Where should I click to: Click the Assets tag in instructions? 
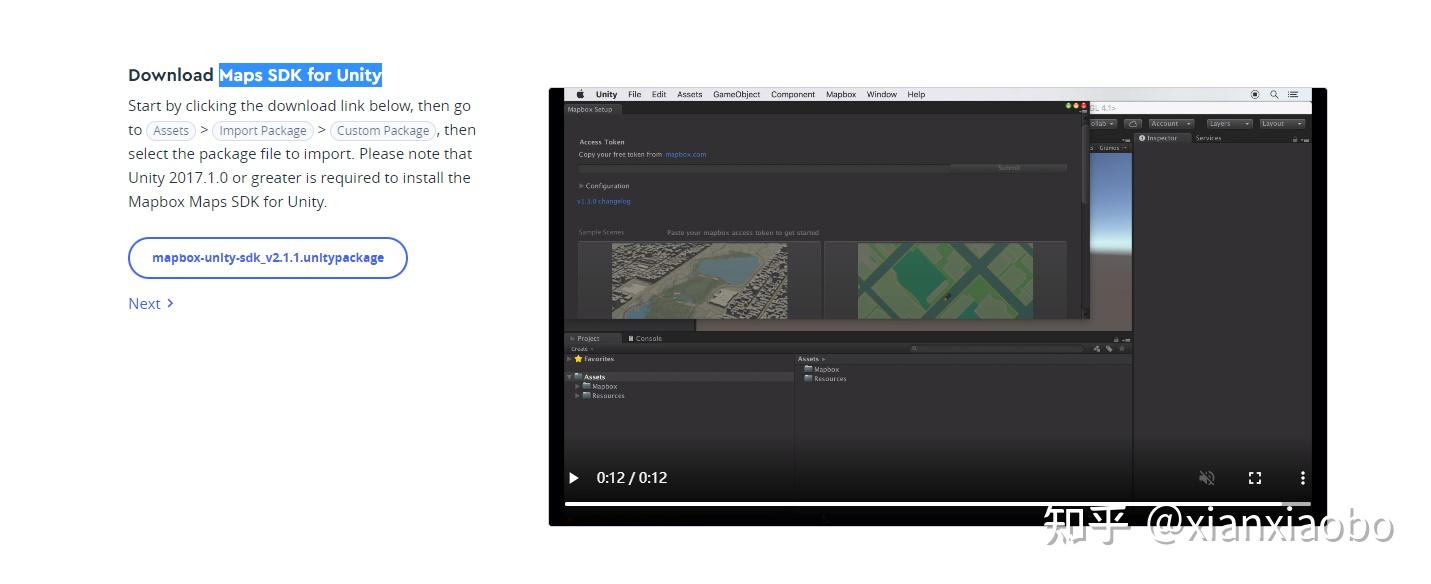[171, 131]
